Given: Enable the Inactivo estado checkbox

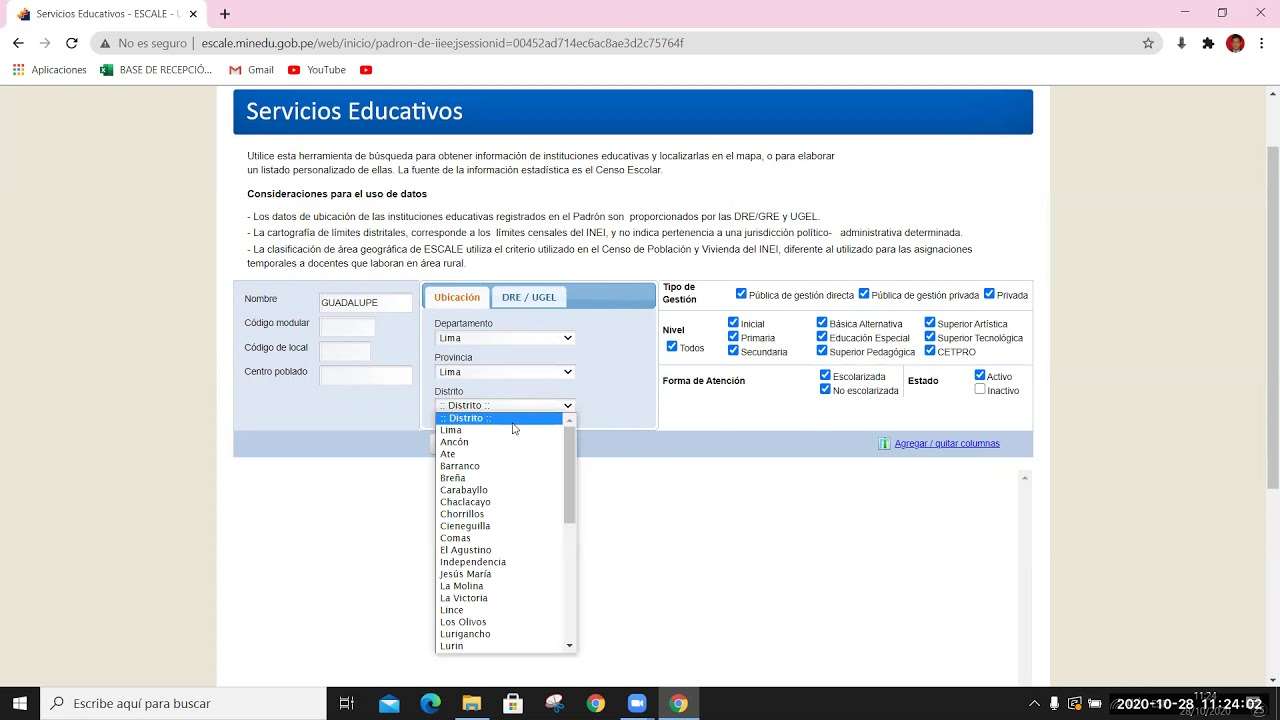Looking at the screenshot, I should coord(979,390).
